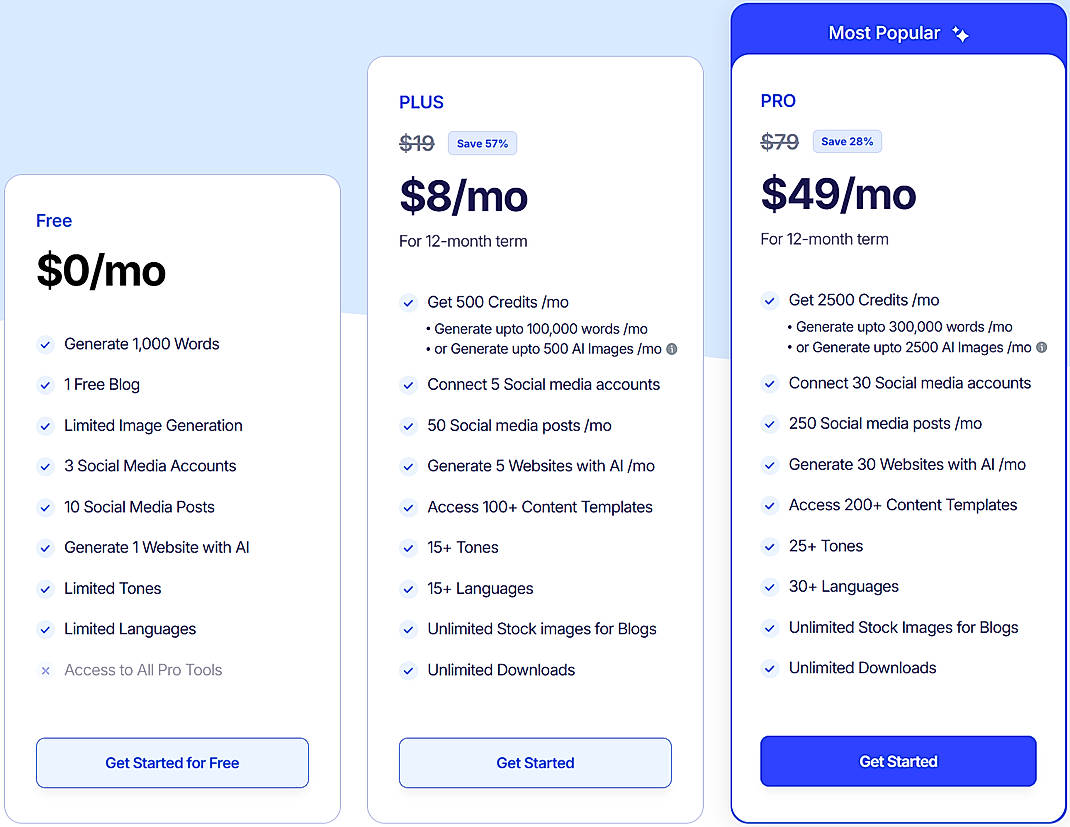Click the crossed-out $79 original price

pyautogui.click(x=780, y=141)
